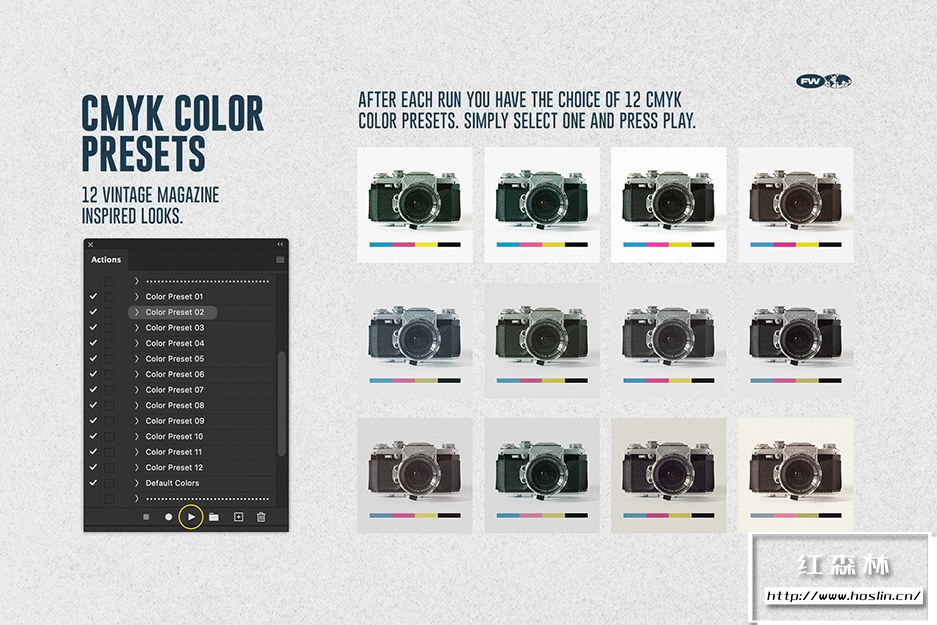The height and width of the screenshot is (625, 937).
Task: Select the Color Preset 12 action
Action: pyautogui.click(x=174, y=467)
